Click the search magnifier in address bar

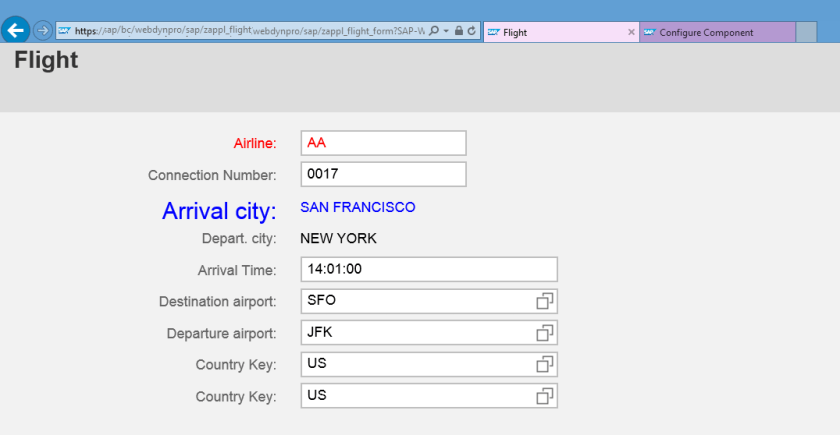(434, 31)
